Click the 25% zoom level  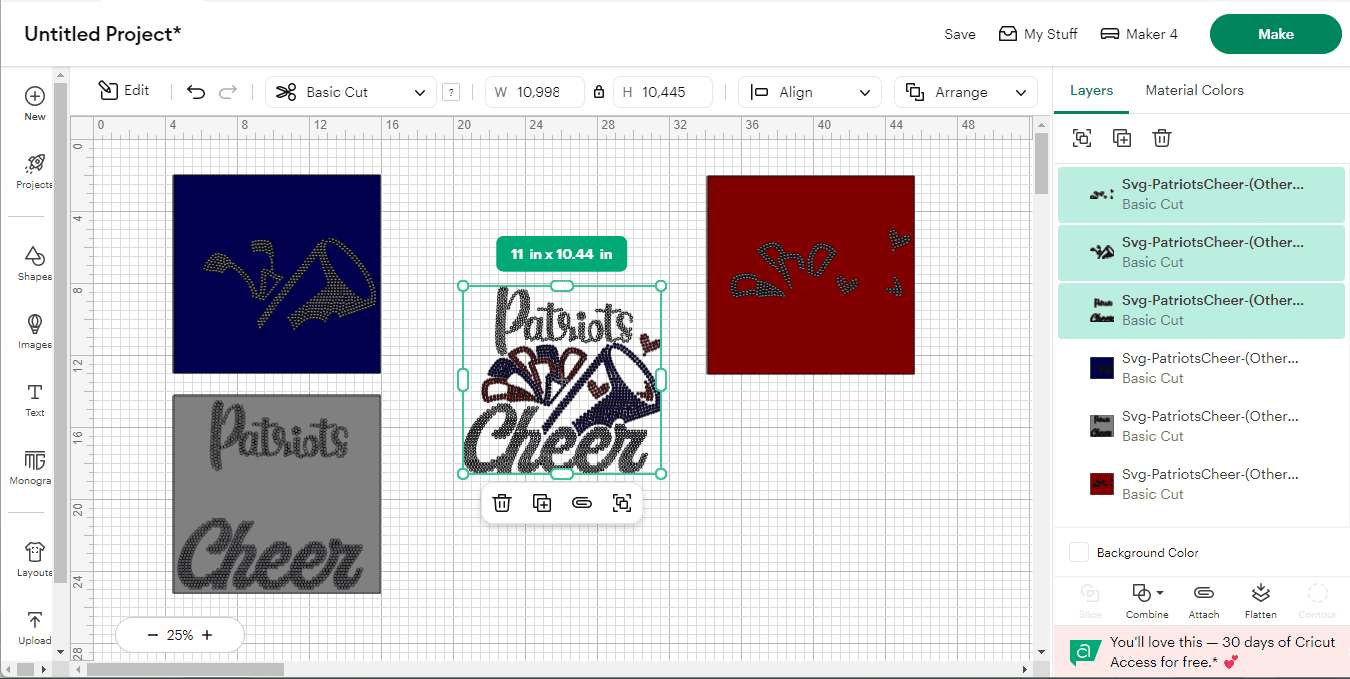pyautogui.click(x=180, y=635)
